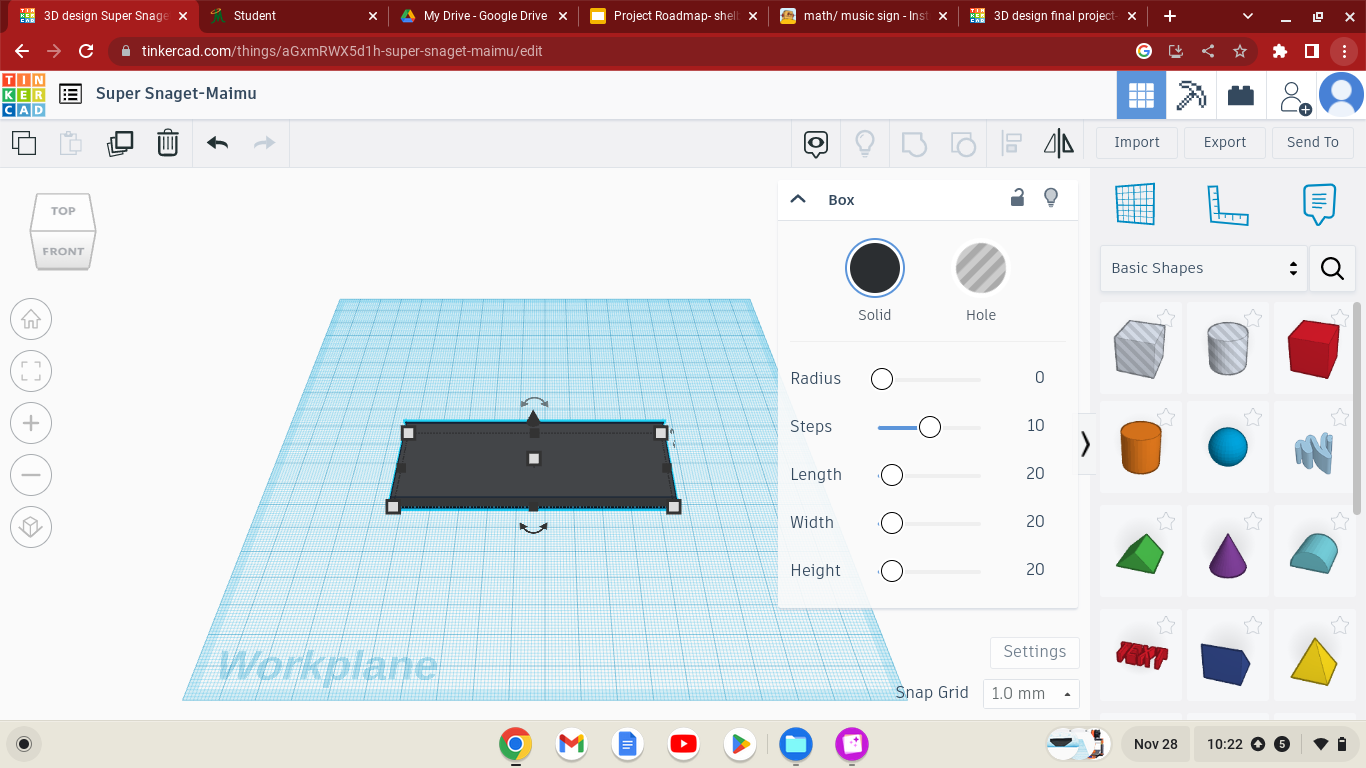Hide the Box using the lightbulb icon
This screenshot has width=1366, height=768.
pyautogui.click(x=1051, y=199)
